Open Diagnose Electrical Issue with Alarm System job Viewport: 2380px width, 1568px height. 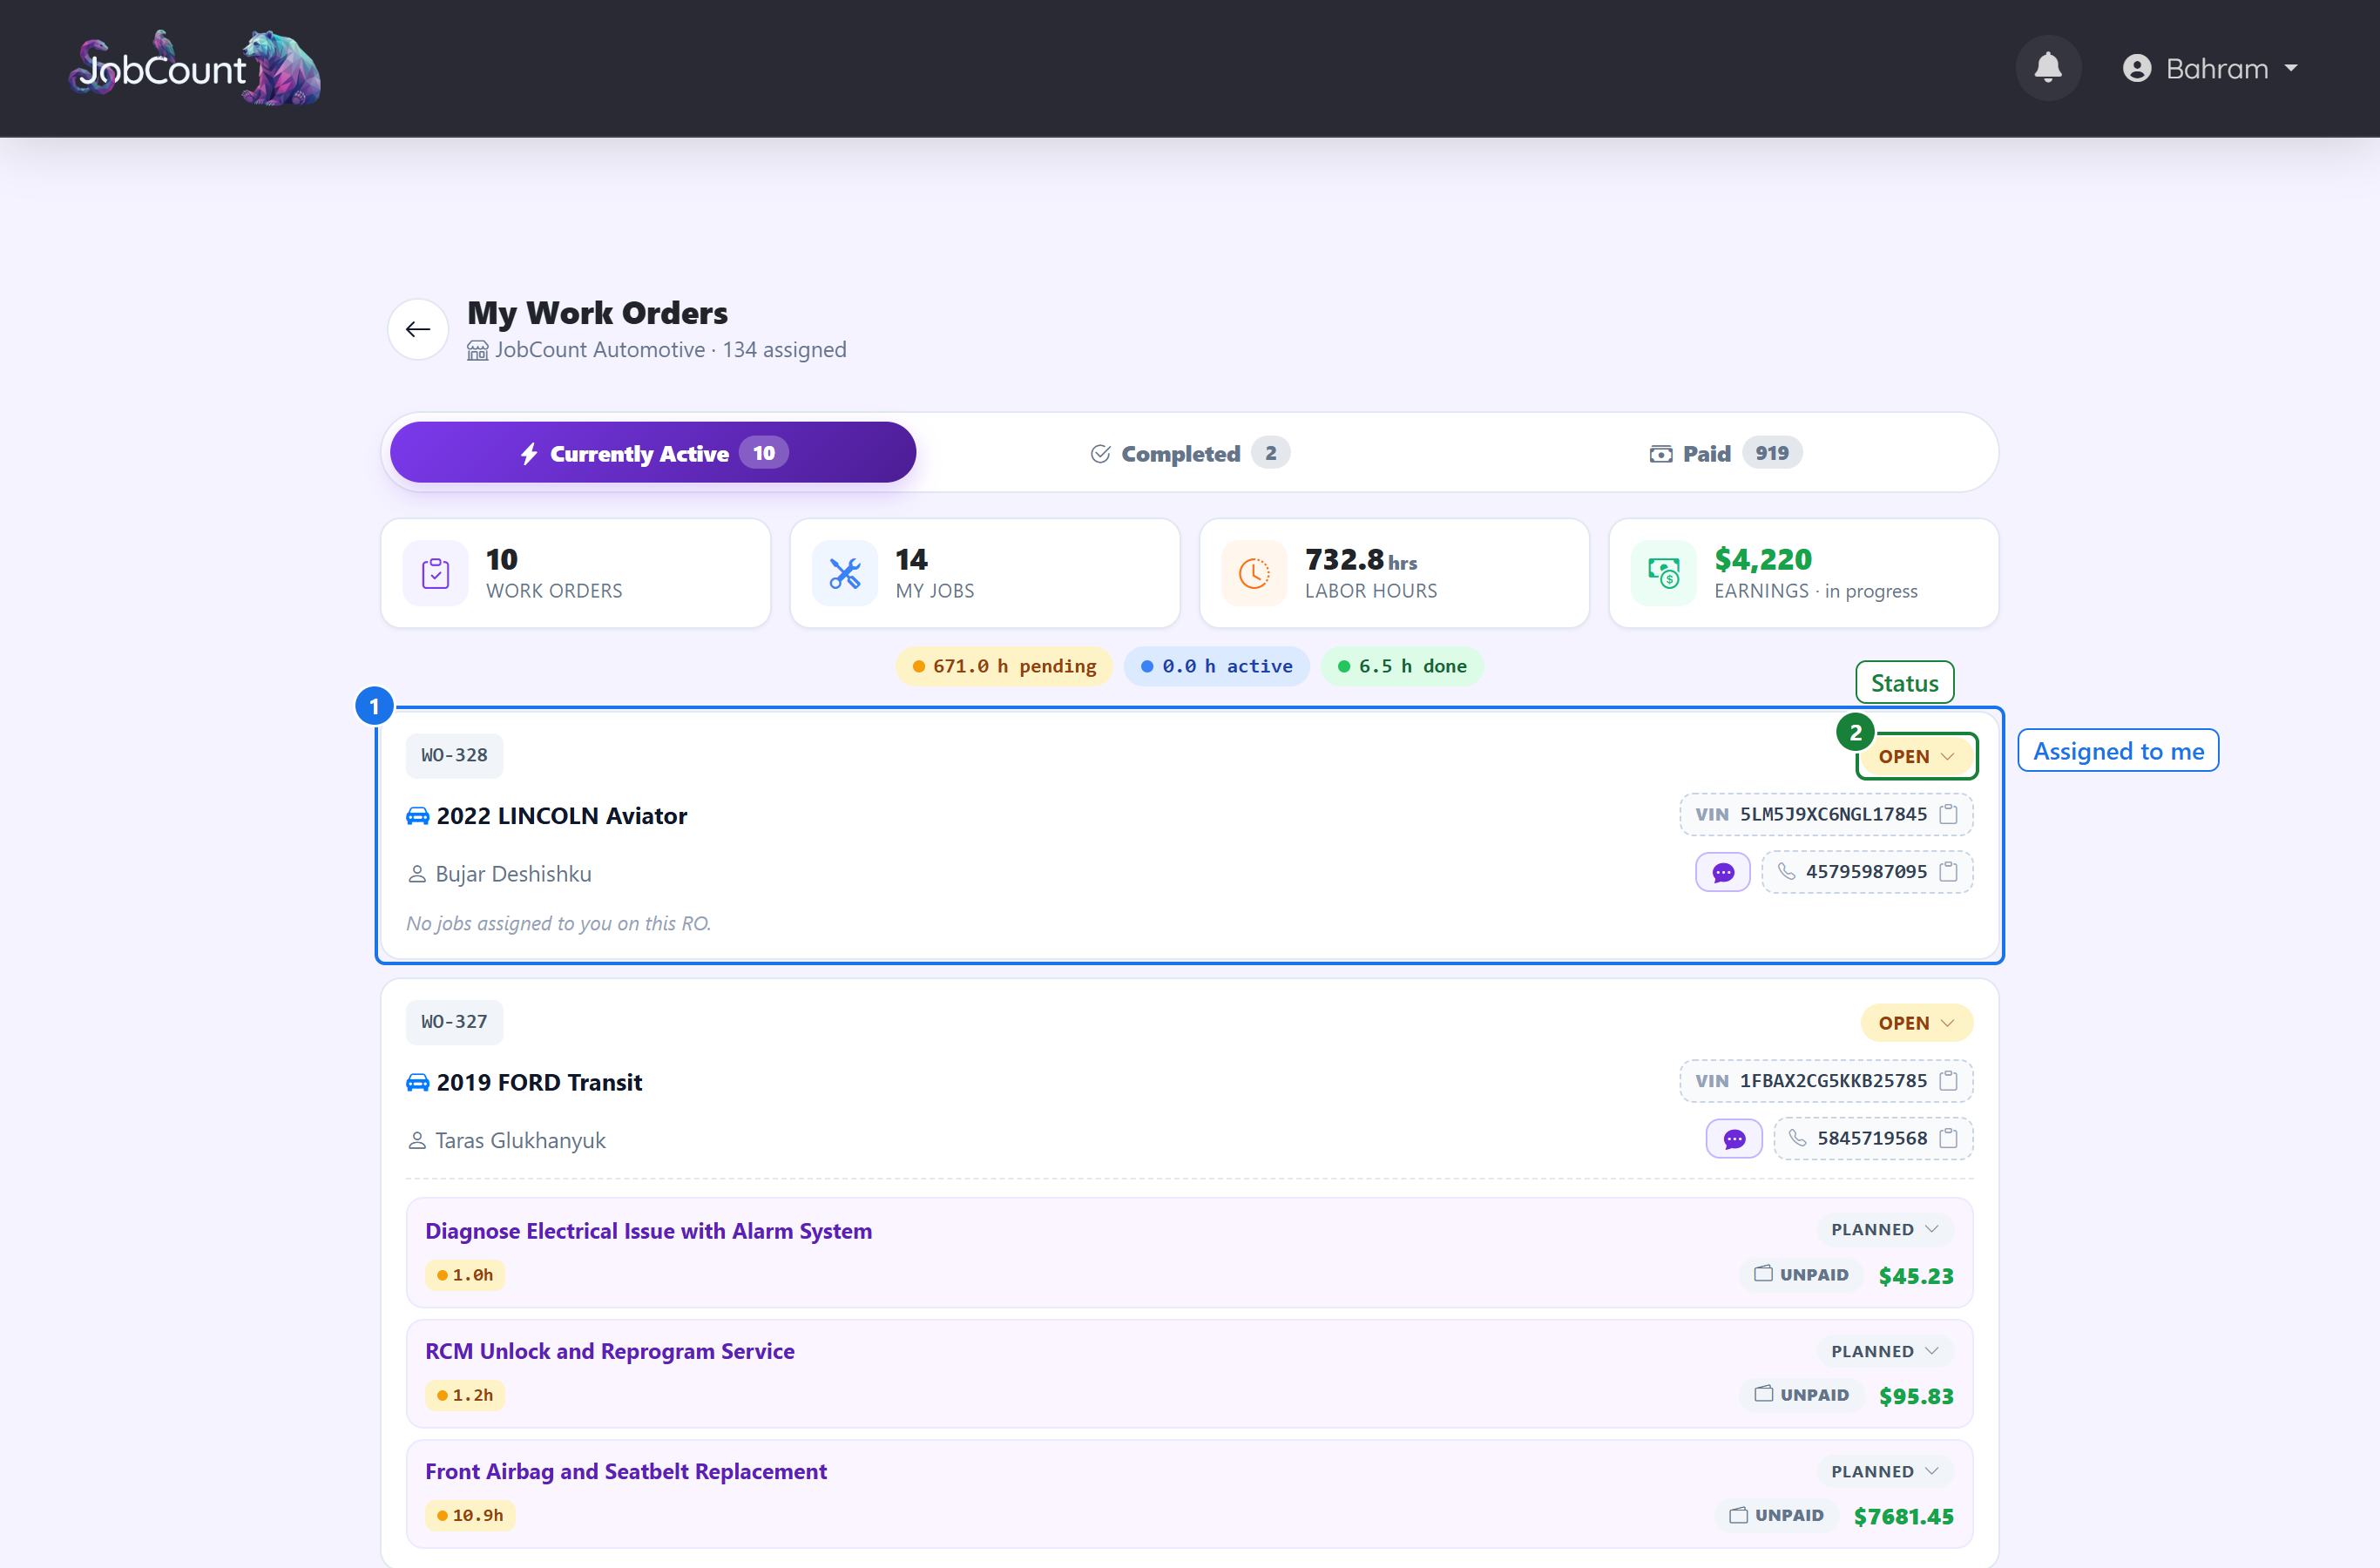coord(648,1231)
